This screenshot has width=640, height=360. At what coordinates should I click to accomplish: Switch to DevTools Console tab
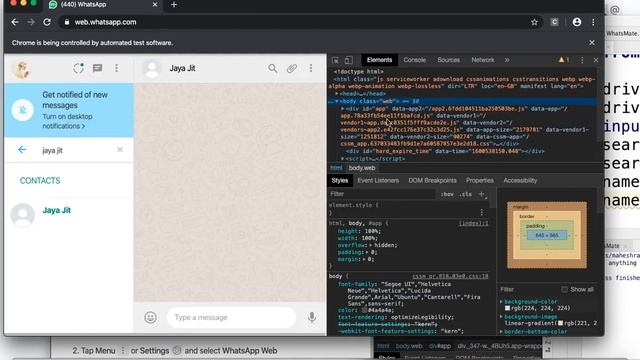pyautogui.click(x=414, y=60)
